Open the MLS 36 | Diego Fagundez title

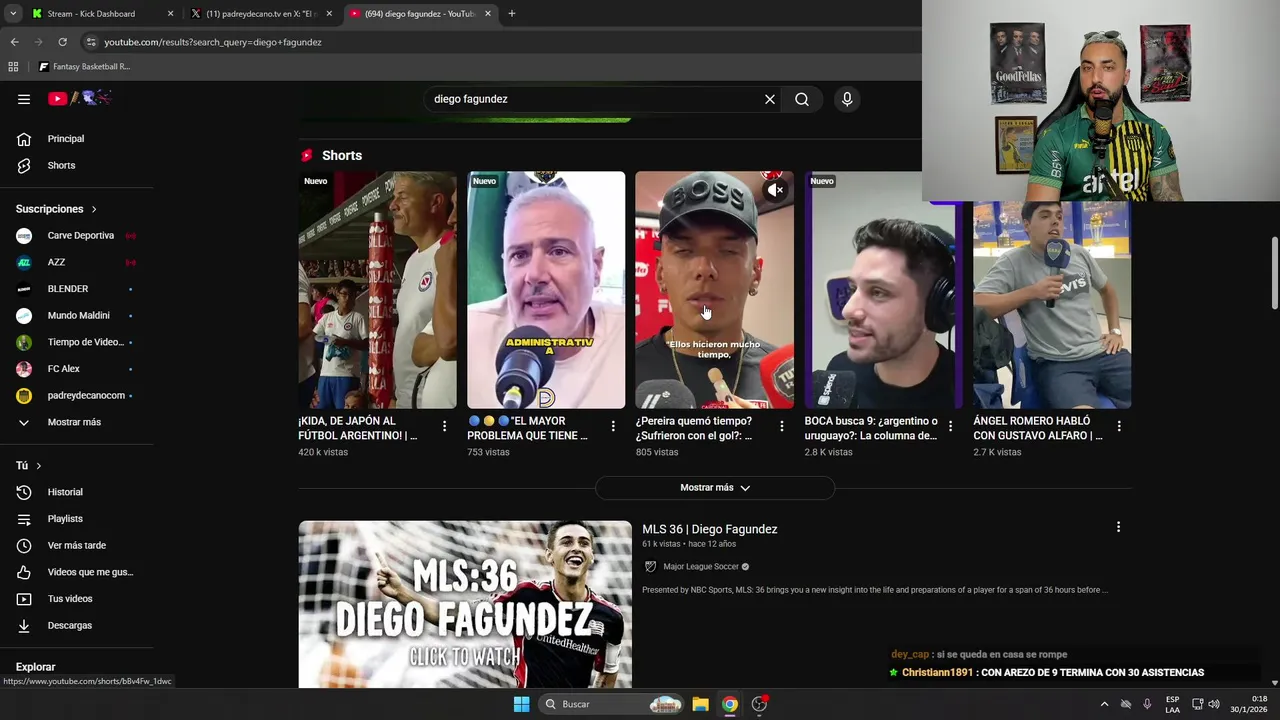pyautogui.click(x=709, y=529)
